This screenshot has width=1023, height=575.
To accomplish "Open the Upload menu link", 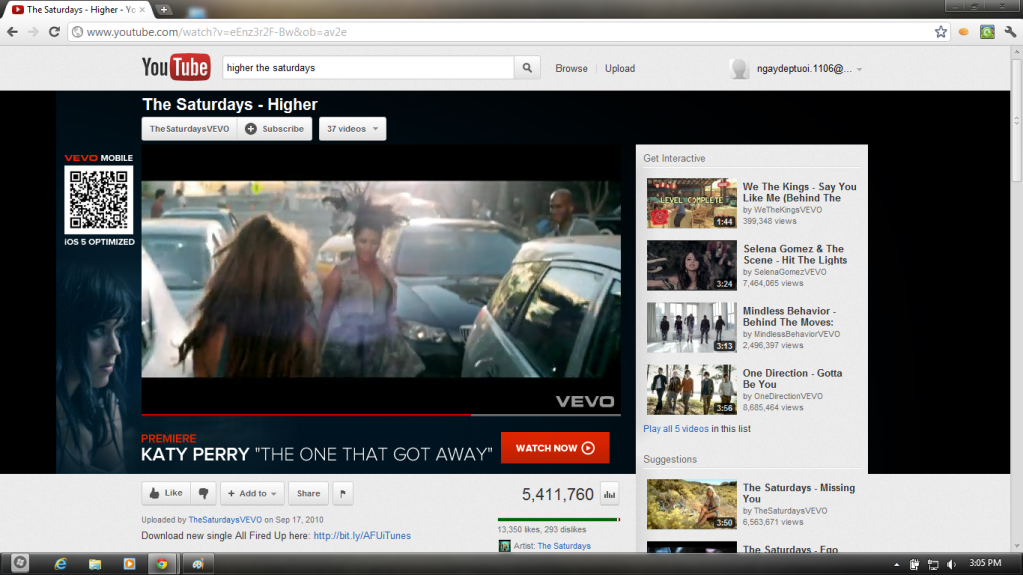I will coord(619,68).
